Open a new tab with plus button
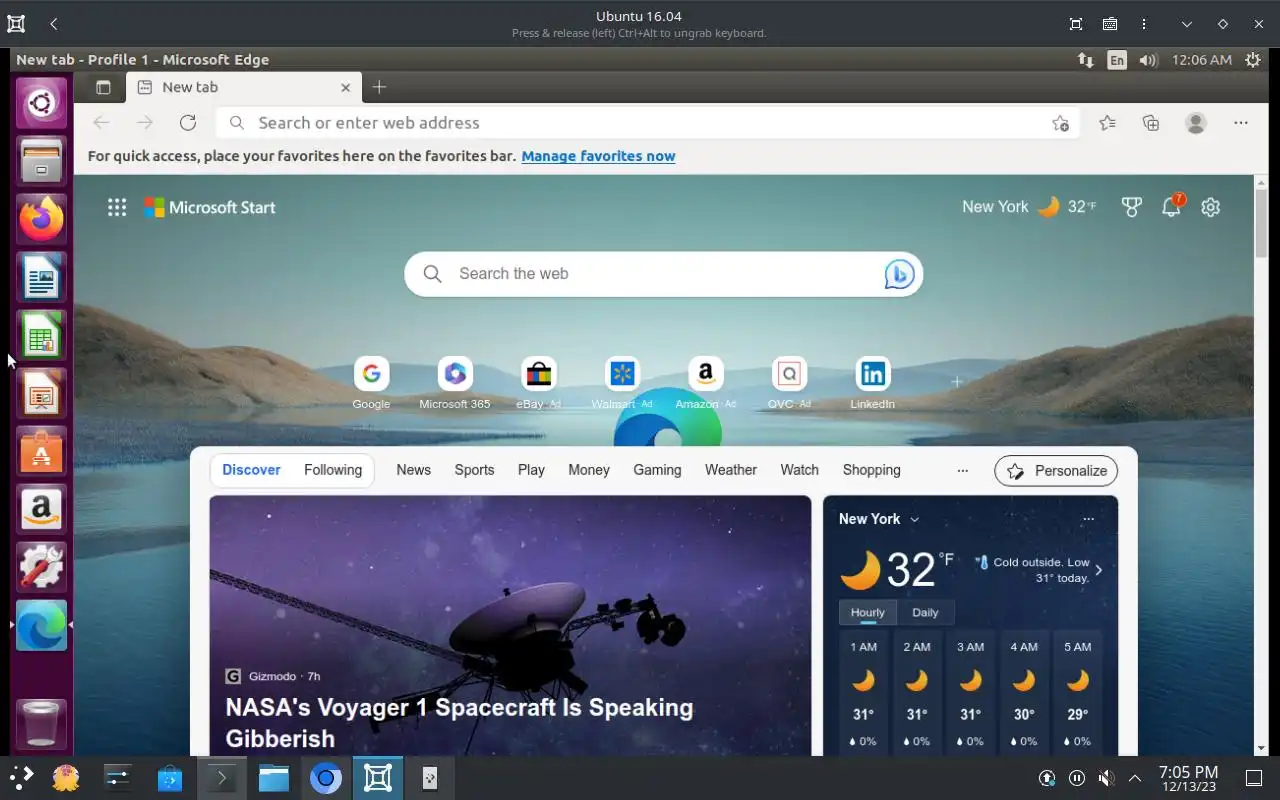 tap(379, 87)
